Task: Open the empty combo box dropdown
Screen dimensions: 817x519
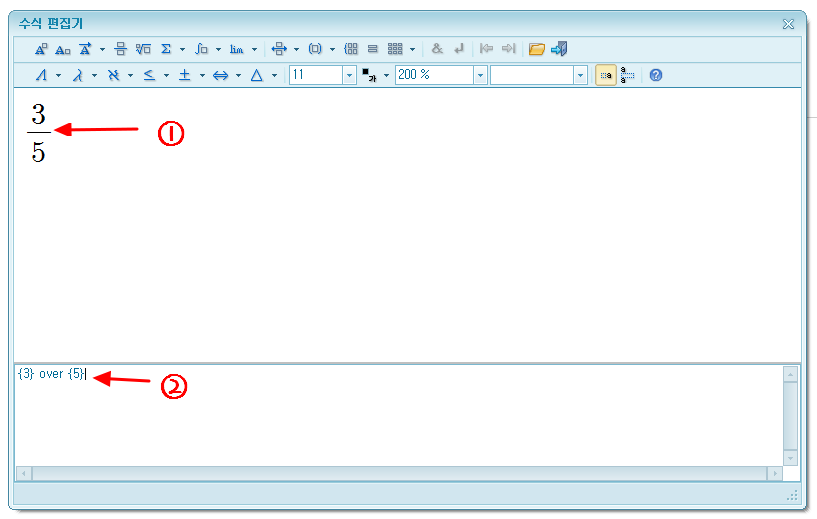Action: click(580, 76)
